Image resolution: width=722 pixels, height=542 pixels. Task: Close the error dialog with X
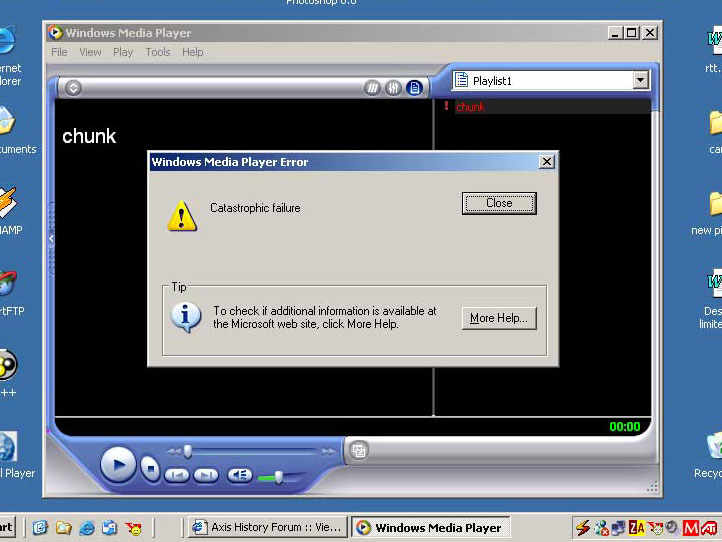tap(547, 162)
